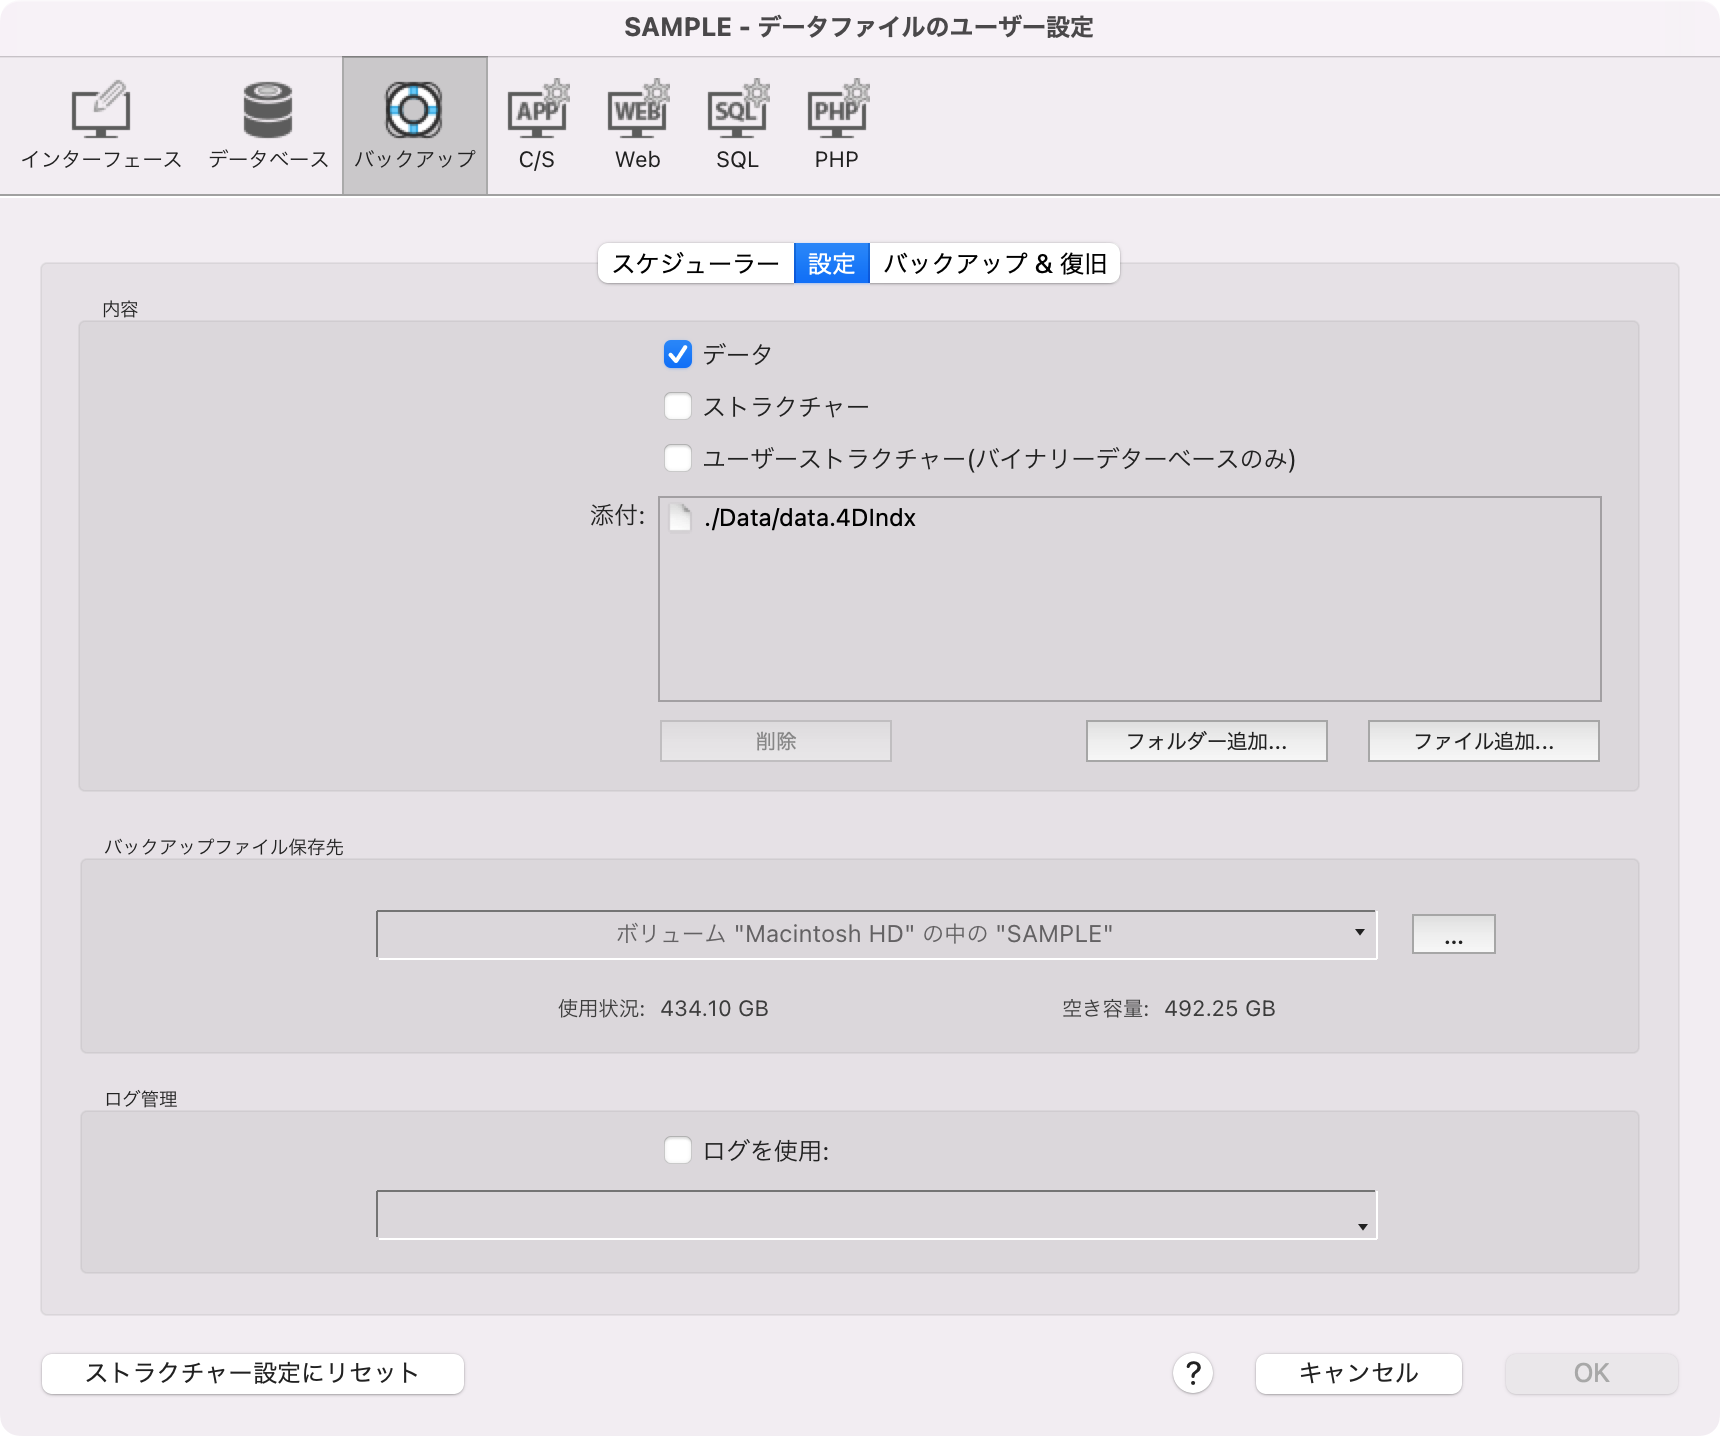
Task: Enable the ストラクチャー checkbox
Action: point(678,406)
